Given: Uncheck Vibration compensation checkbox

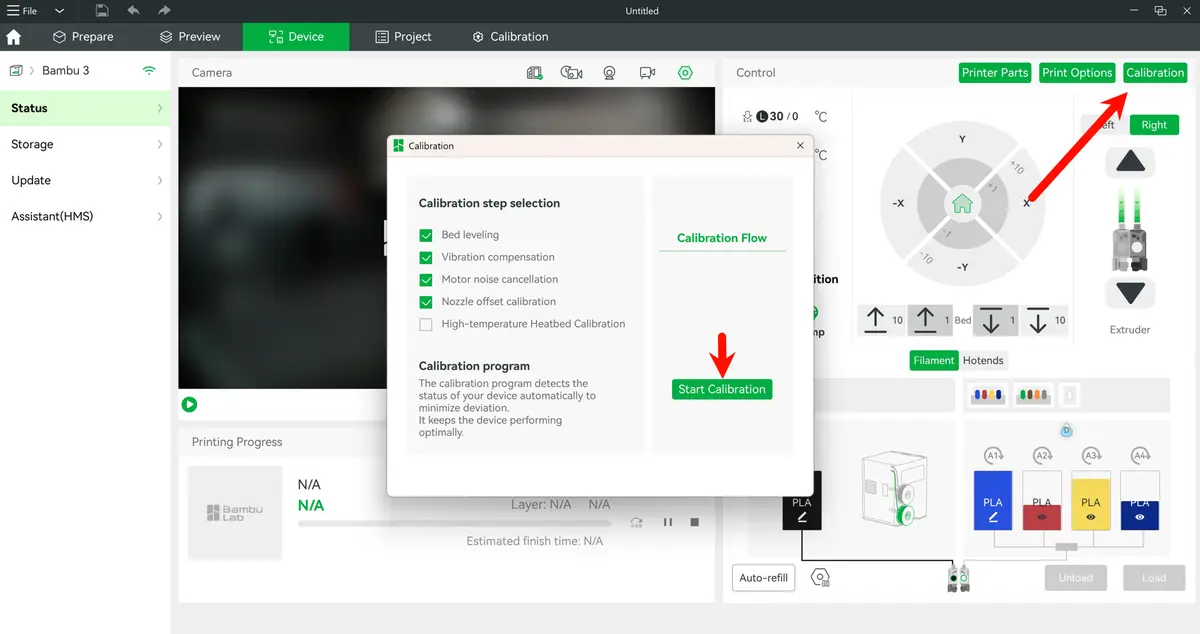Looking at the screenshot, I should 426,257.
